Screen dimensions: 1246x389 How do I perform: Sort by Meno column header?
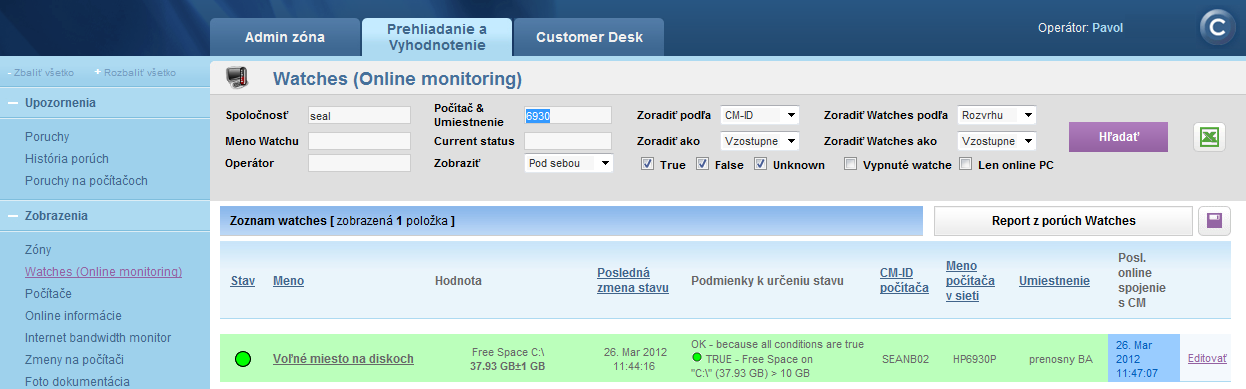tap(289, 281)
